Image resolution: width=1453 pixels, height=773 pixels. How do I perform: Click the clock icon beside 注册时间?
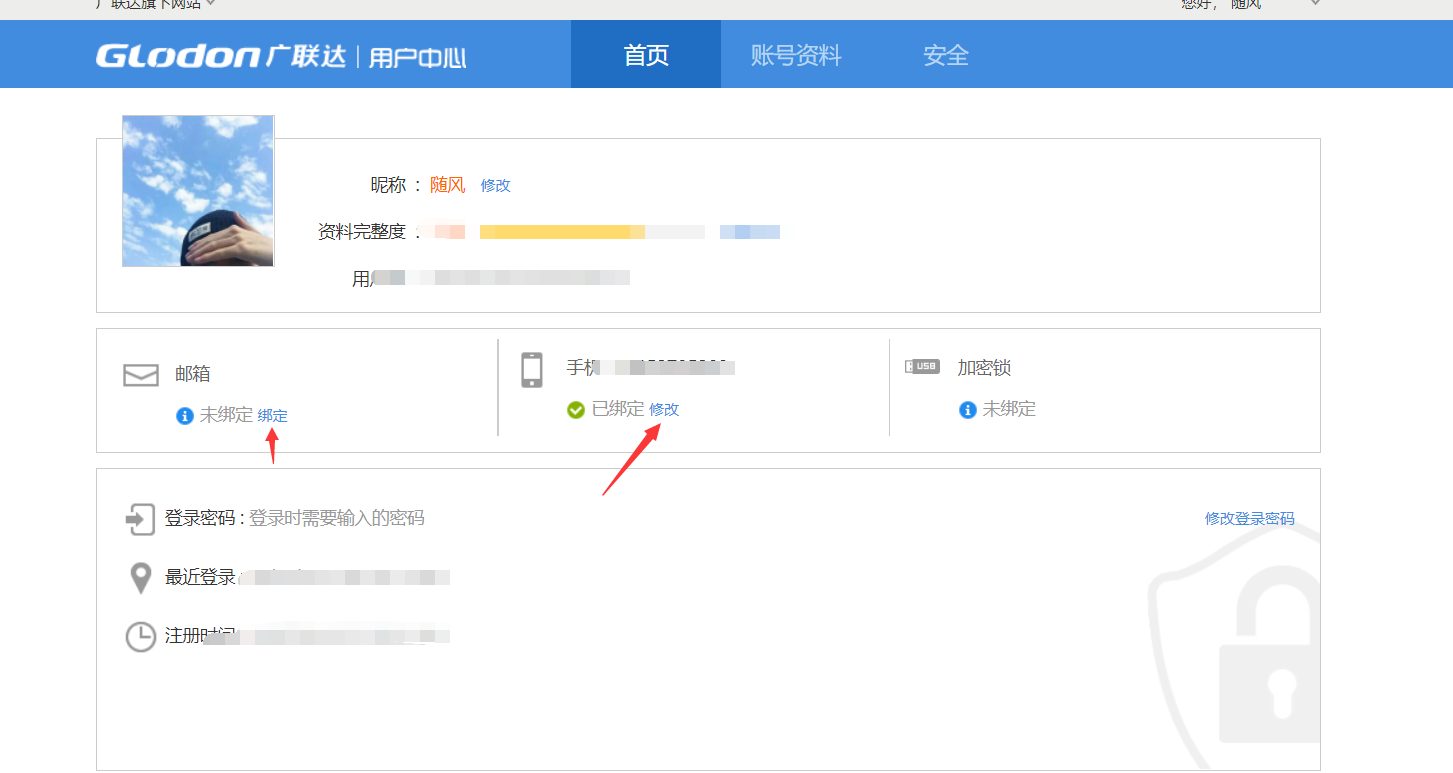click(140, 637)
